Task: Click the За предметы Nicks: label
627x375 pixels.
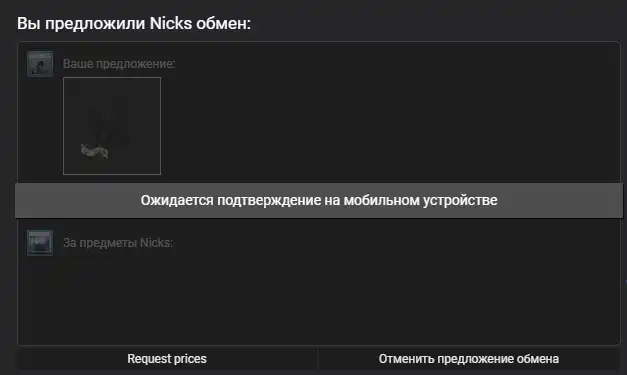Action: (118, 243)
